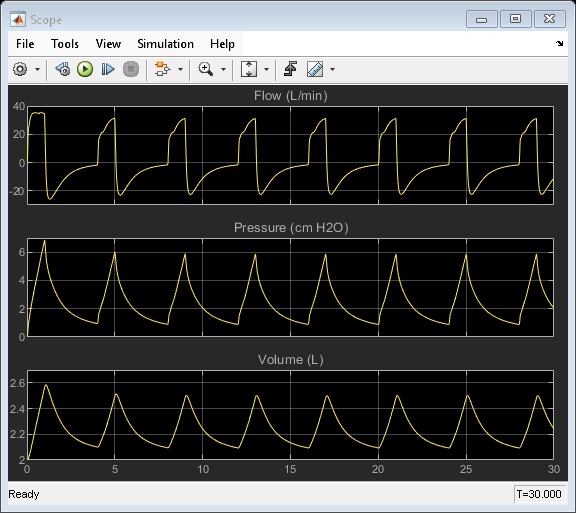576x513 pixels.
Task: Run the simulation with the green play button
Action: click(x=85, y=69)
